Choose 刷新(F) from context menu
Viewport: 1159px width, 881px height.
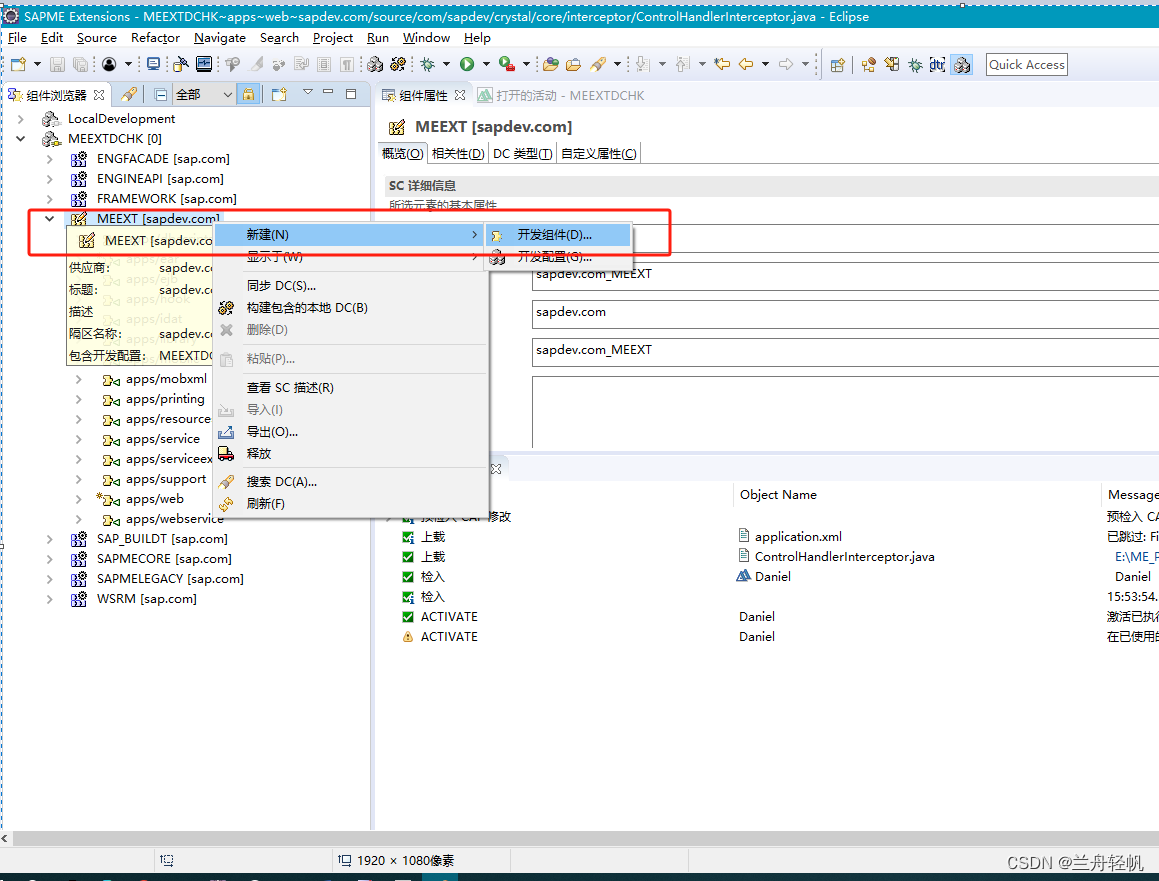350,504
